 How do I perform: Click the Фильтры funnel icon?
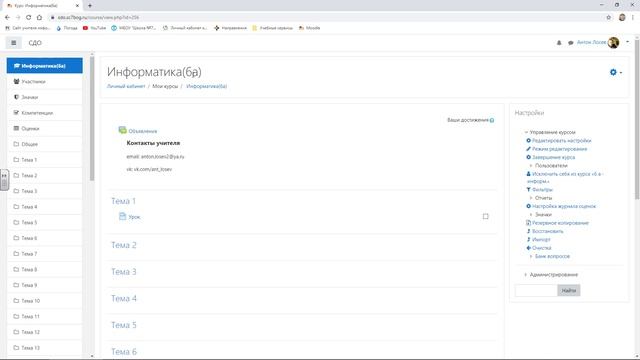tap(529, 189)
